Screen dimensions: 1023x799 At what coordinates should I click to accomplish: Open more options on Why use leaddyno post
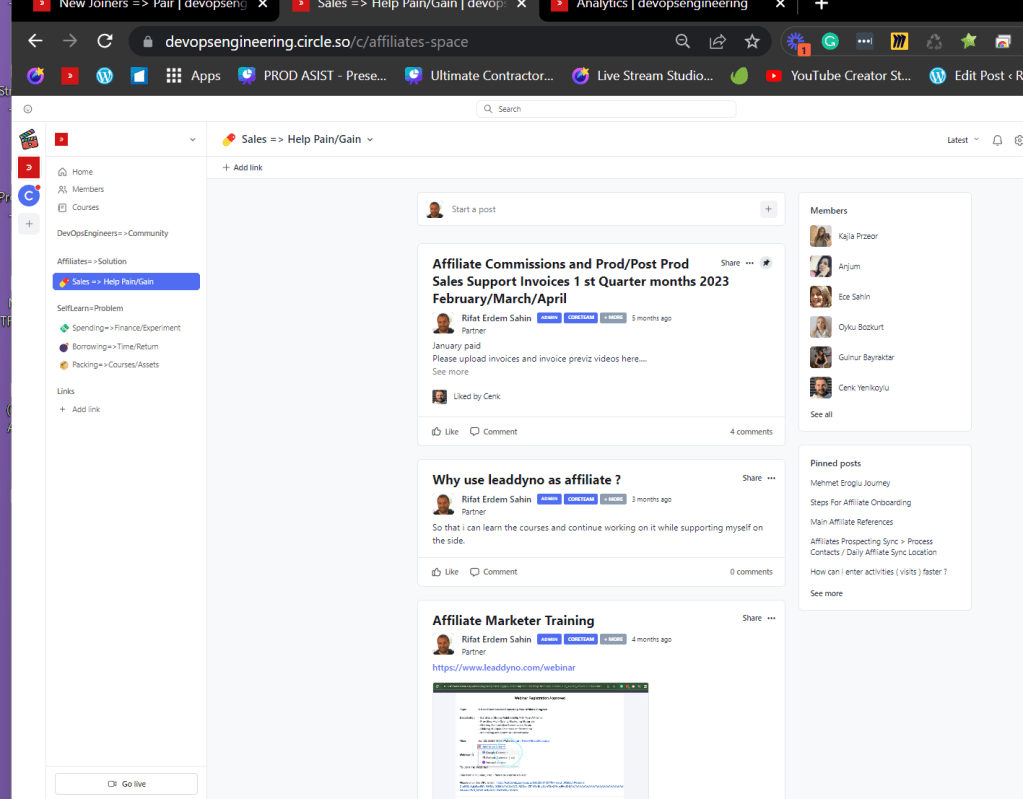coord(771,478)
